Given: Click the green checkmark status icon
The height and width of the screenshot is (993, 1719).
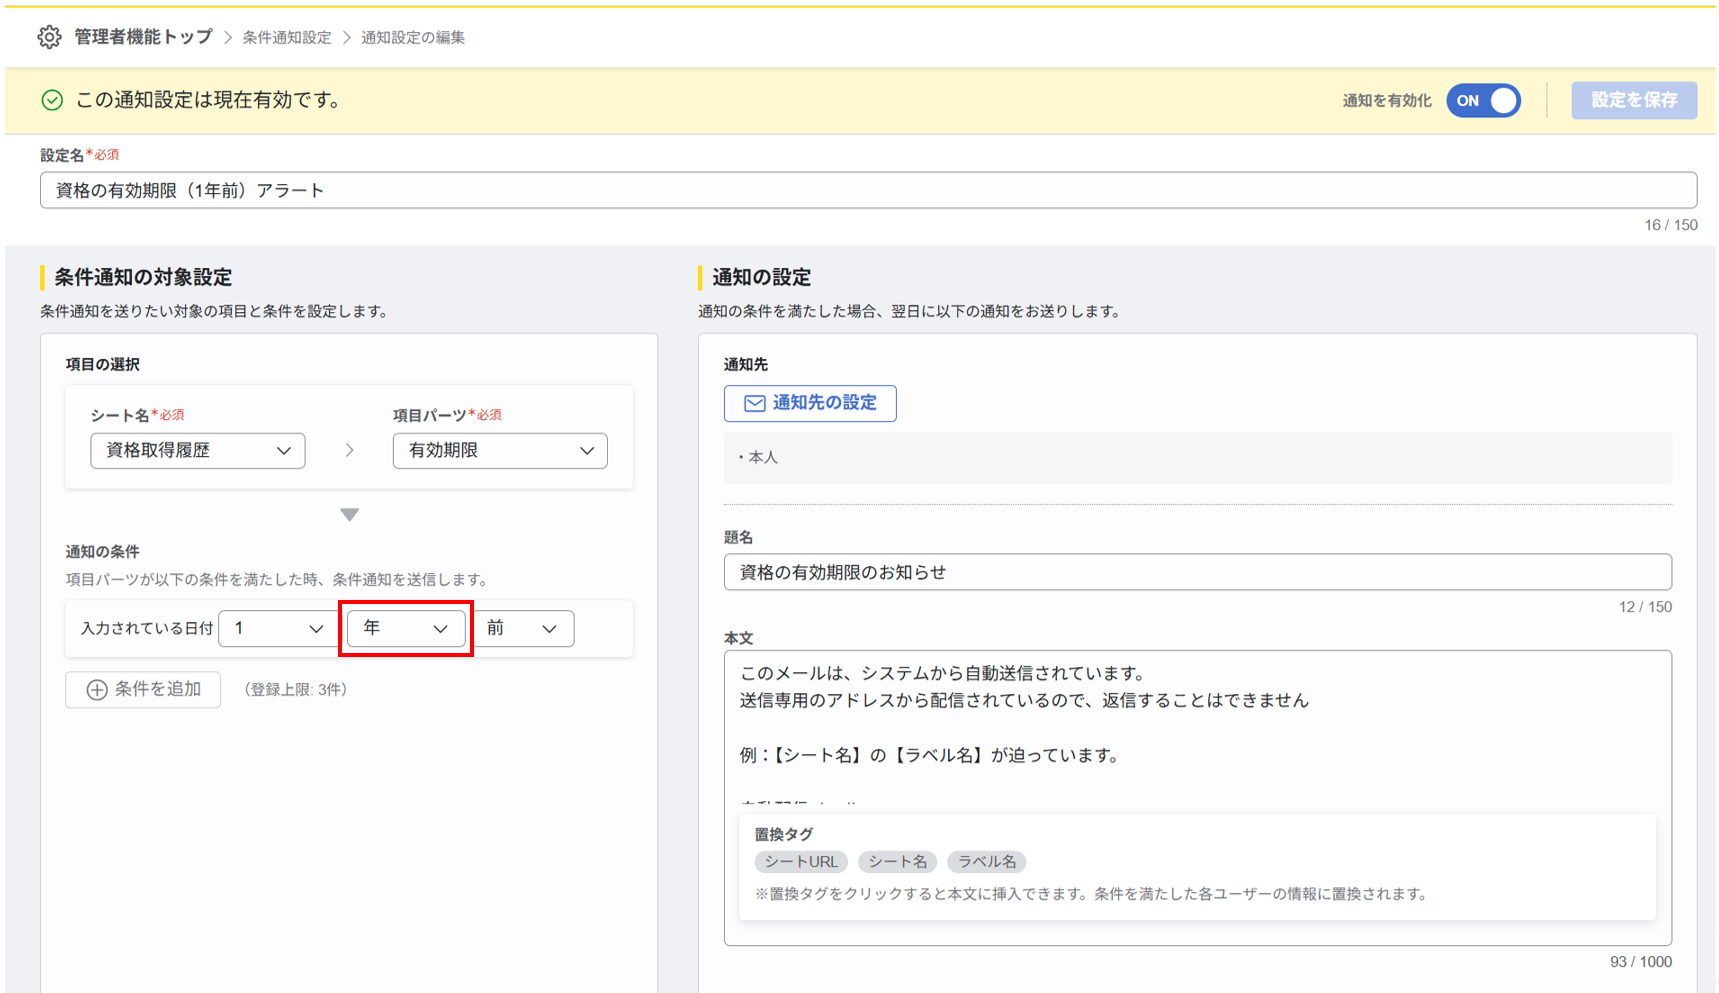Looking at the screenshot, I should click(x=52, y=100).
